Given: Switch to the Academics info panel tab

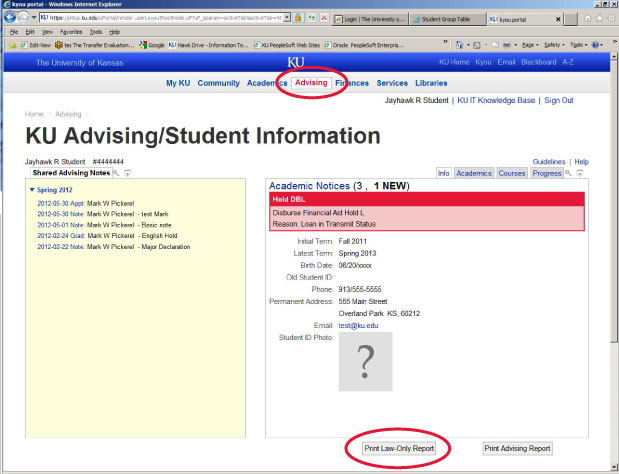Looking at the screenshot, I should (x=474, y=173).
